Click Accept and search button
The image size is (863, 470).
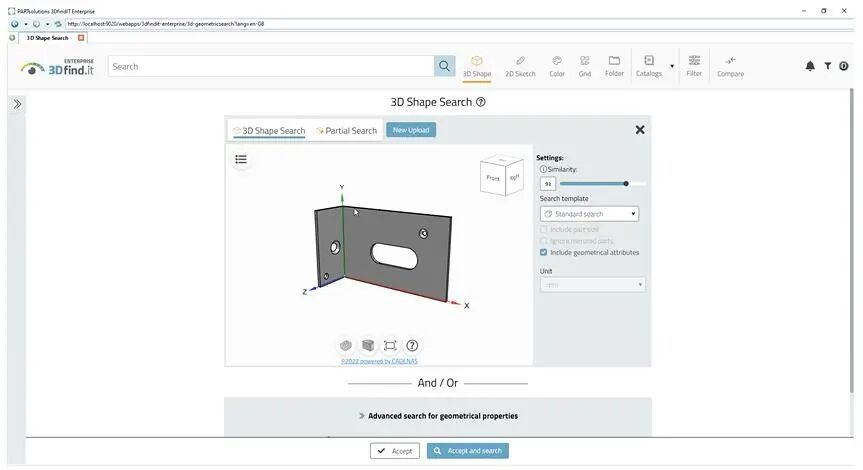click(x=468, y=451)
